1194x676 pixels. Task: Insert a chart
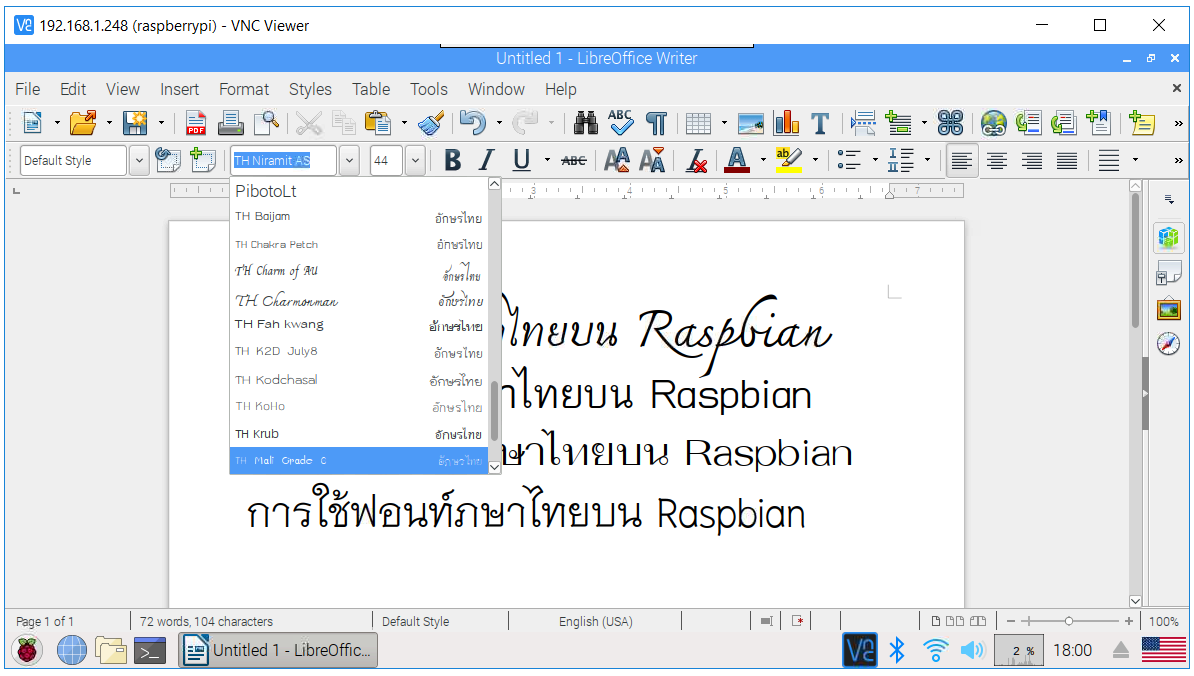click(x=786, y=123)
